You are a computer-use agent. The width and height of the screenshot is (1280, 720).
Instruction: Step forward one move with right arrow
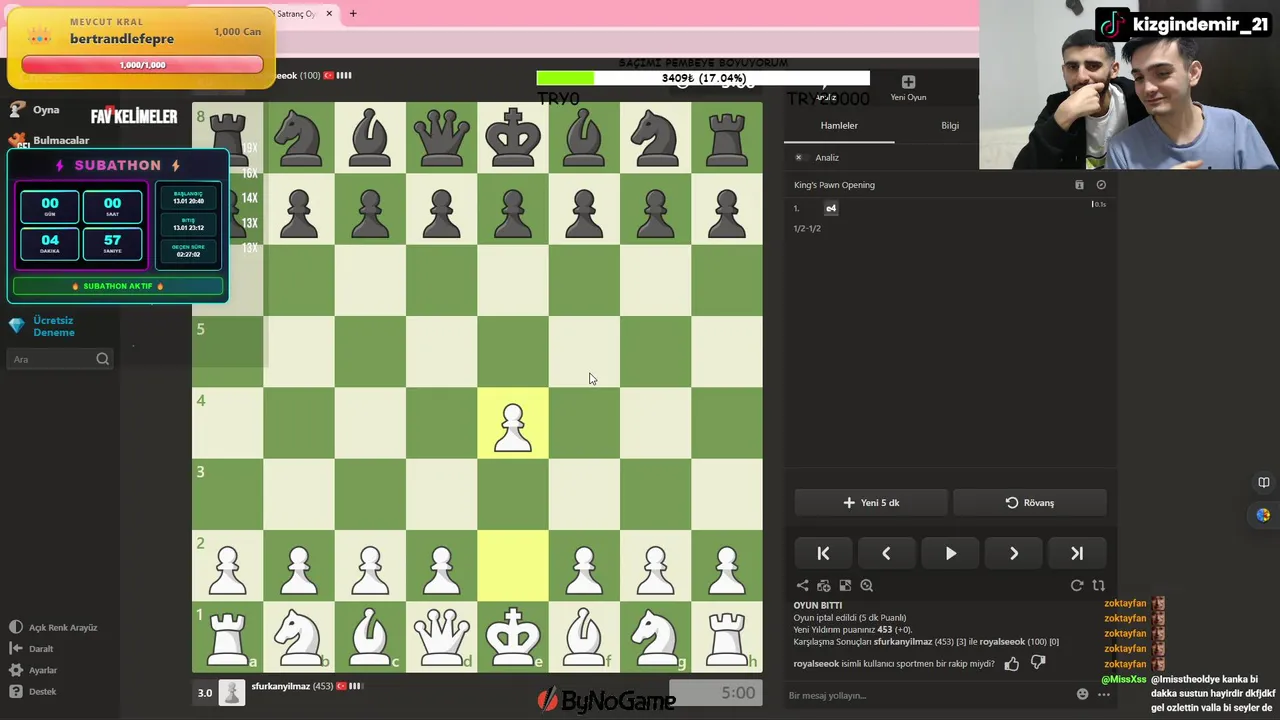click(1013, 553)
